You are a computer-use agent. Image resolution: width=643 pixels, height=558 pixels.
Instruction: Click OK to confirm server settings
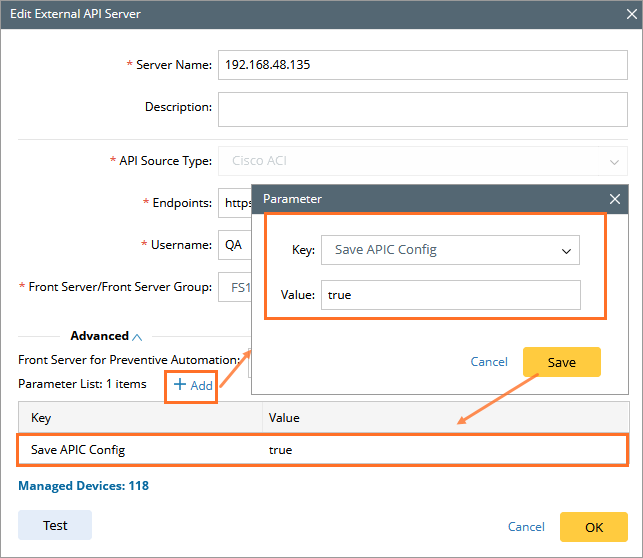click(x=593, y=527)
